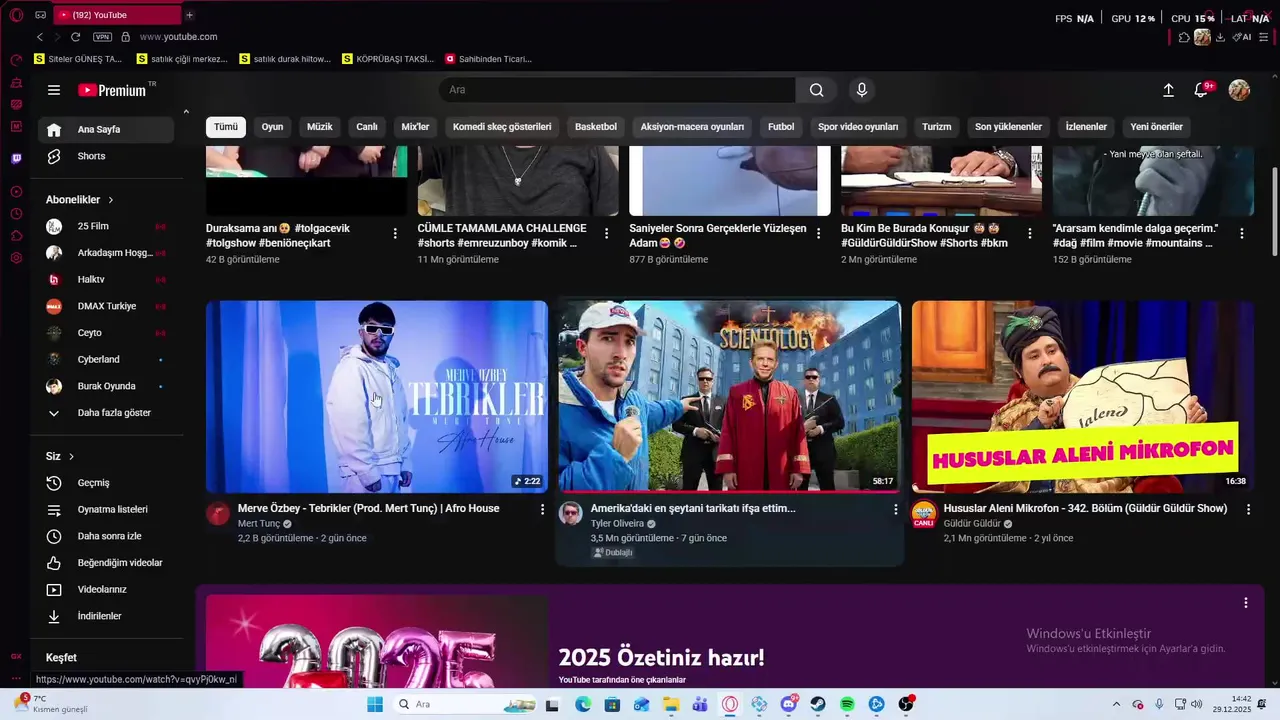The image size is (1280, 720).
Task: Select Komedi skeç gösterileri chip
Action: click(502, 127)
